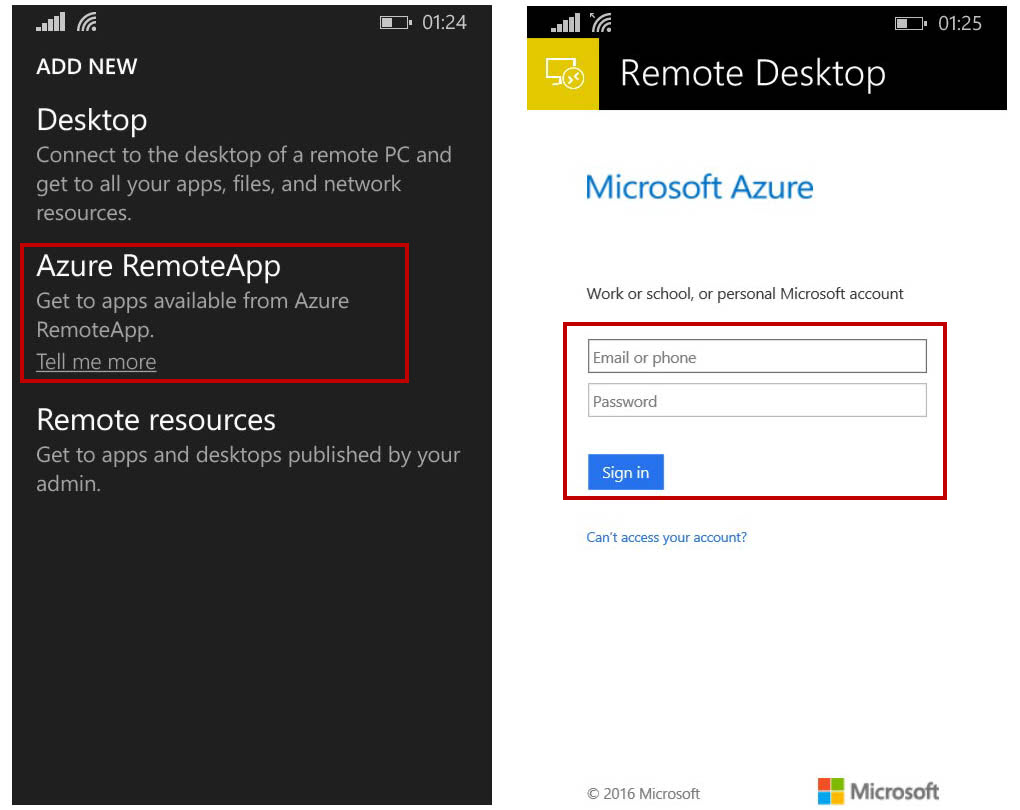This screenshot has width=1020, height=810.
Task: Click the 01:24 clock
Action: pos(444,23)
